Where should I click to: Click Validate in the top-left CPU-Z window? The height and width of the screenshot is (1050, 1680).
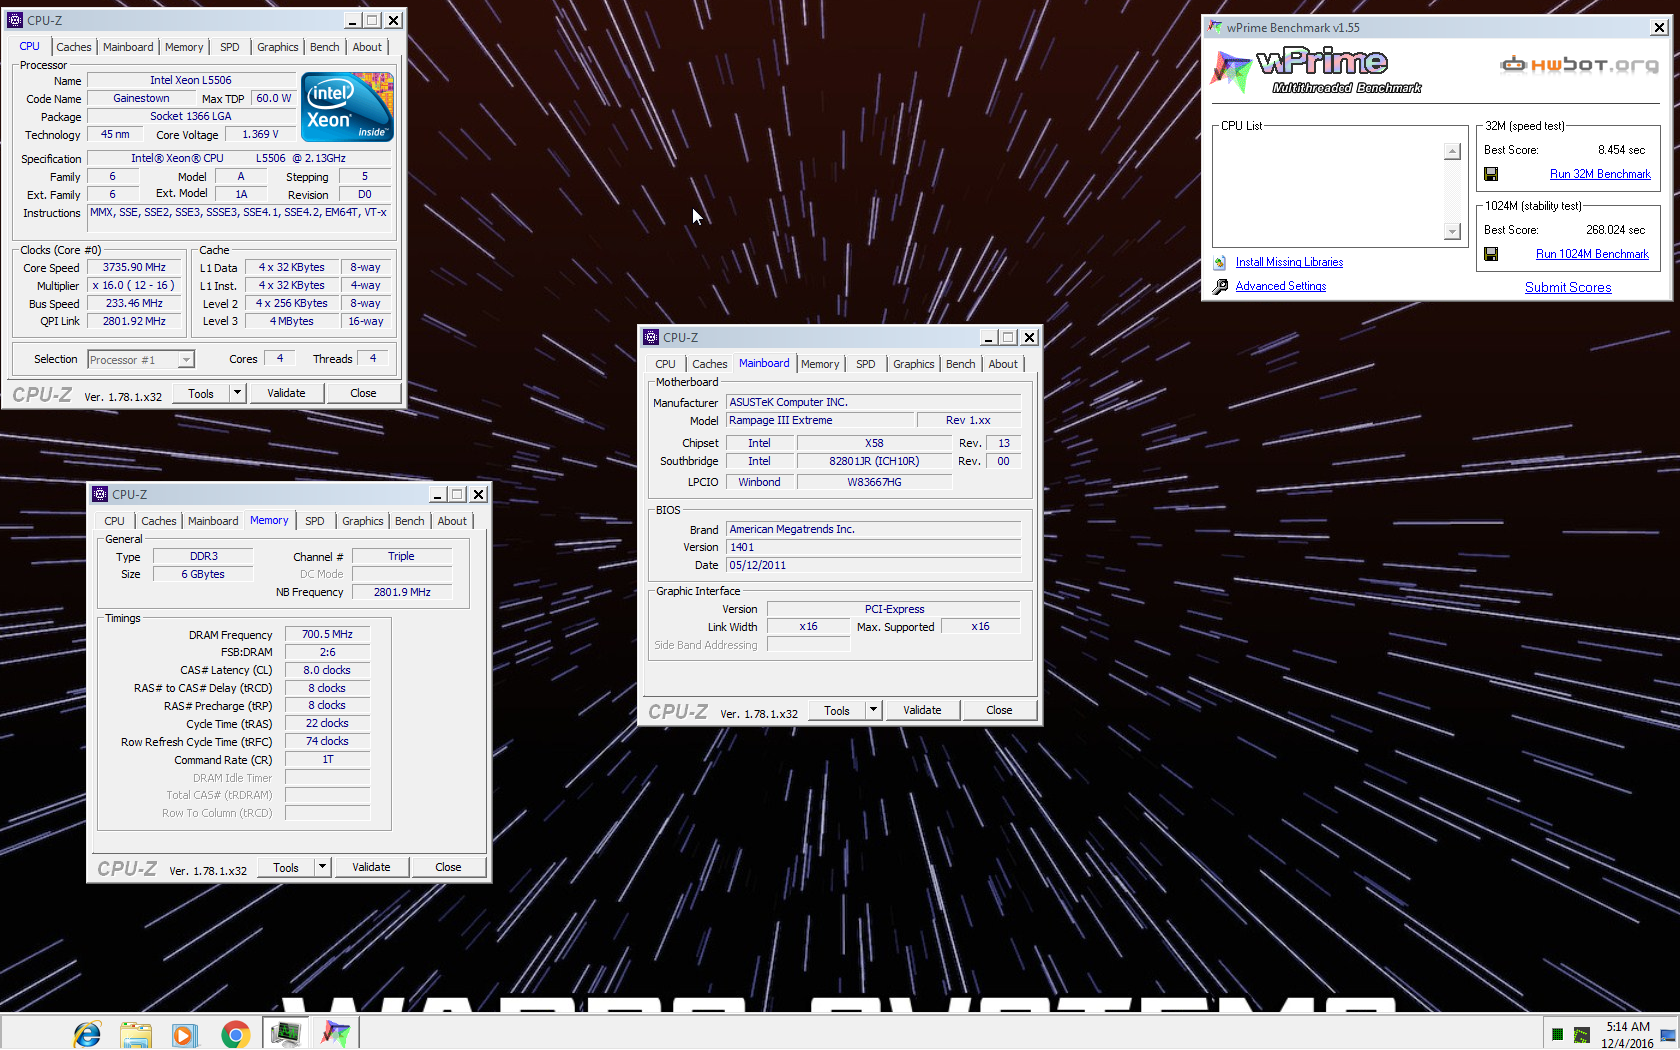coord(286,393)
